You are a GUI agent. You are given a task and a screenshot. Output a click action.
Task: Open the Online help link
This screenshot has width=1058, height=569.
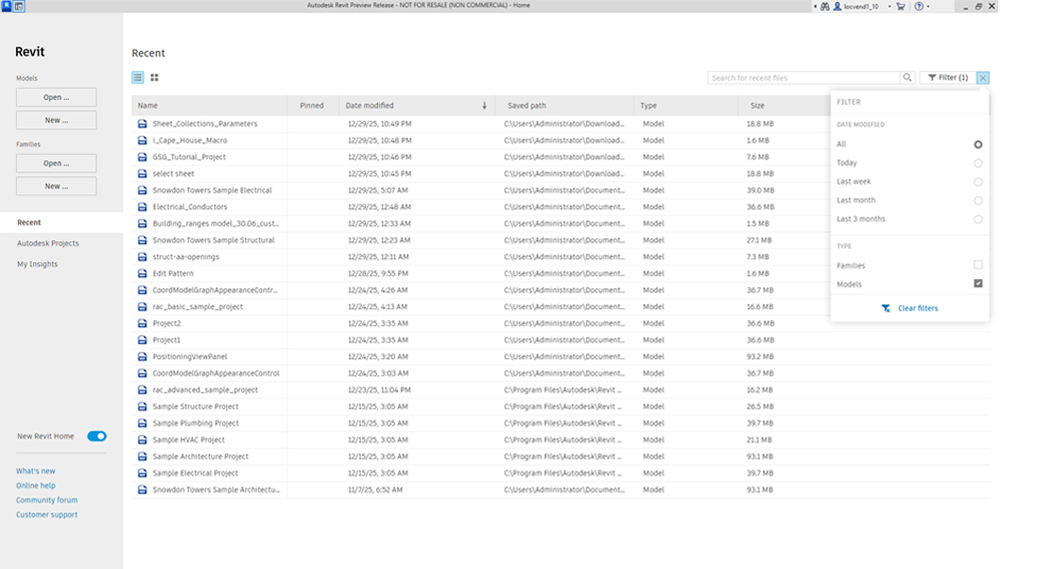click(x=36, y=486)
